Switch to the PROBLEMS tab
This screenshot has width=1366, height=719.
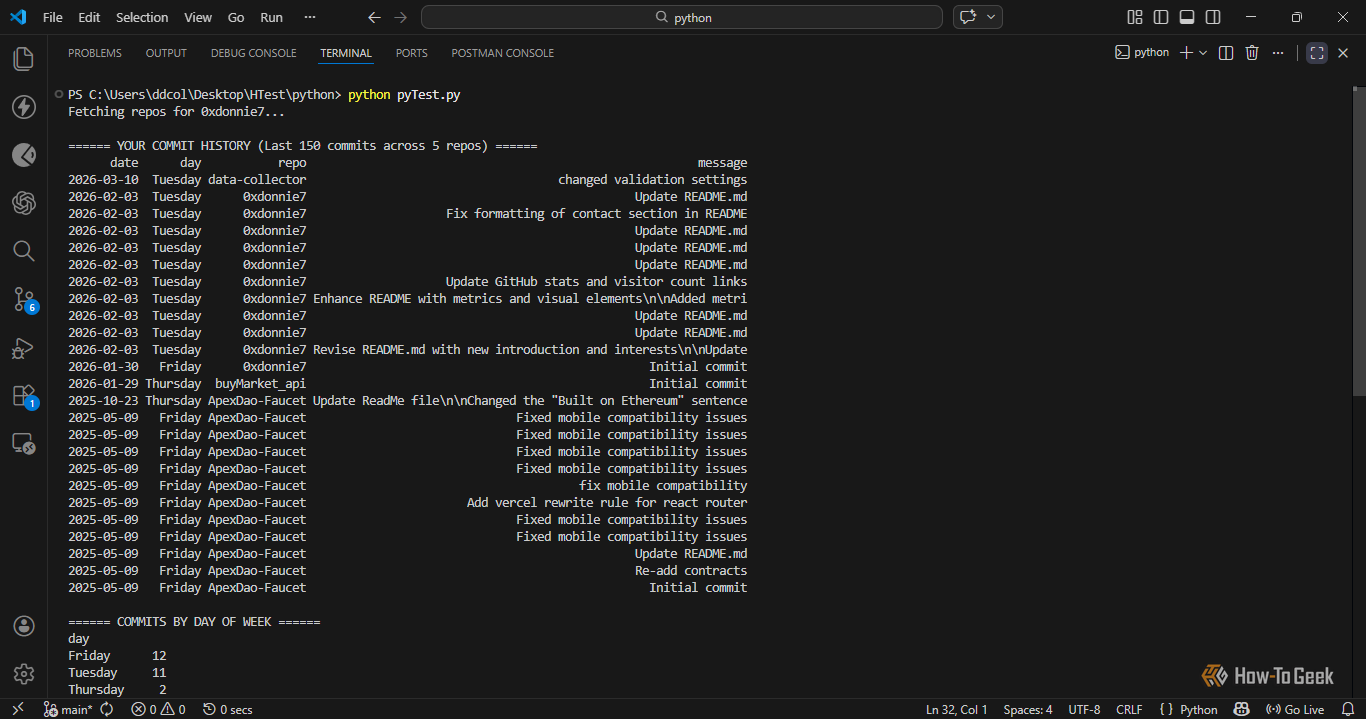pos(95,53)
